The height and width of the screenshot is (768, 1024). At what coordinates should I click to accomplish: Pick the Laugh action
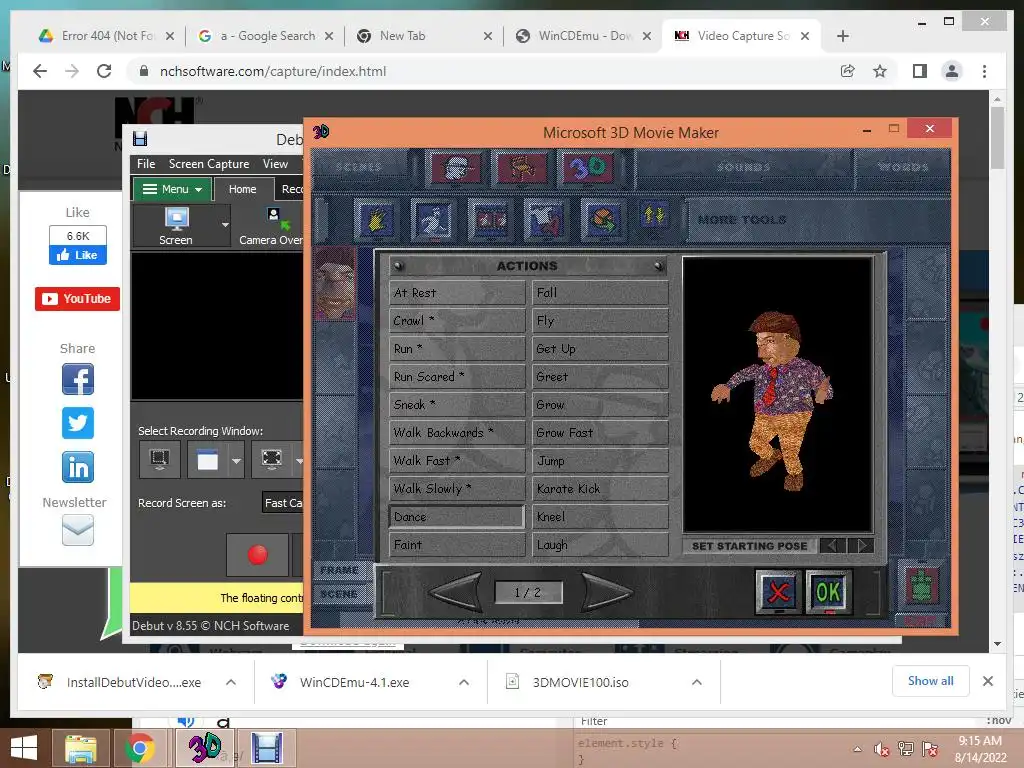point(600,545)
